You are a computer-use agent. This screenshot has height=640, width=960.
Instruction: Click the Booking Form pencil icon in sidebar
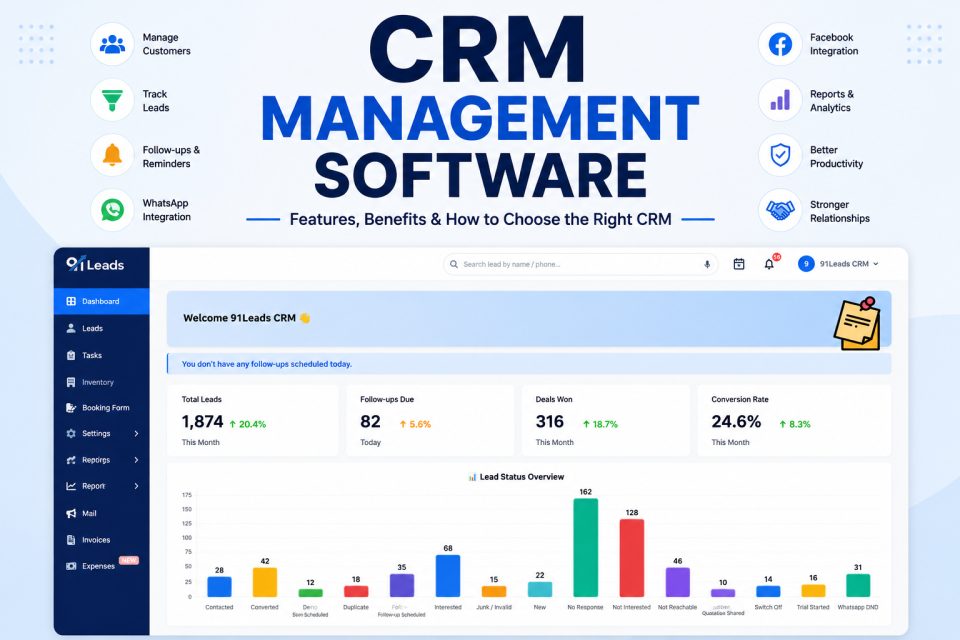71,407
